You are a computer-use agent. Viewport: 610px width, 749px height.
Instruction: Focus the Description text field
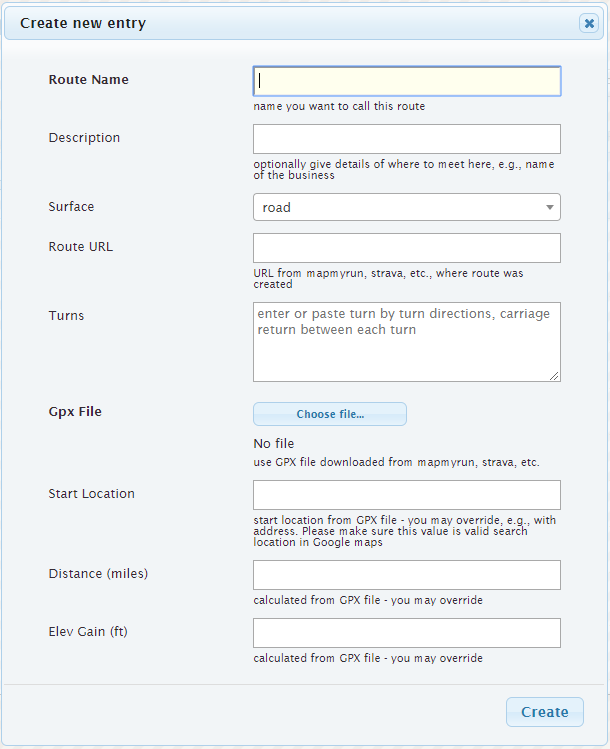coord(407,139)
